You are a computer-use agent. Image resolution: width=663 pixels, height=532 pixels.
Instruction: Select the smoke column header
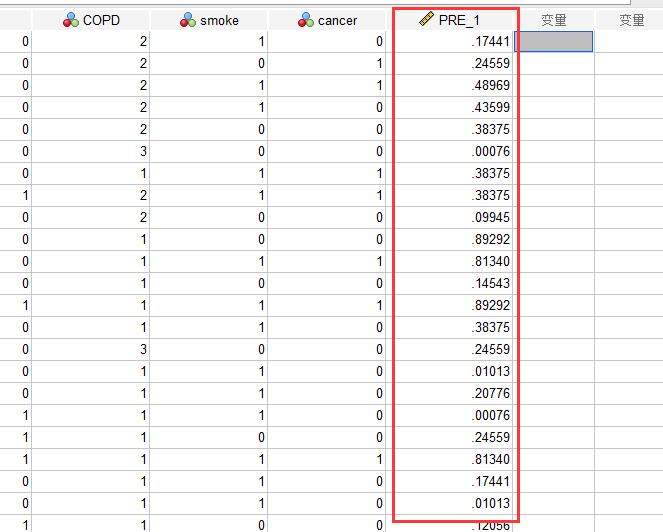[x=209, y=20]
